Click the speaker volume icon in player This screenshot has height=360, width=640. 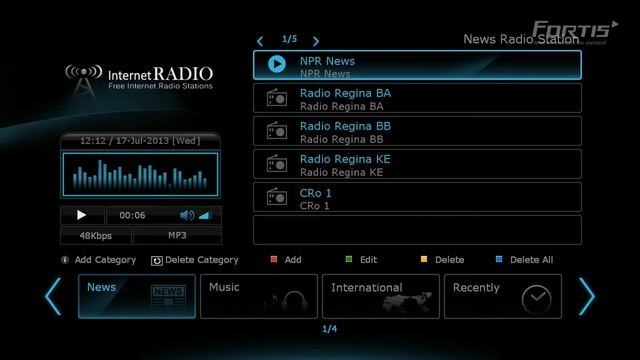(187, 215)
